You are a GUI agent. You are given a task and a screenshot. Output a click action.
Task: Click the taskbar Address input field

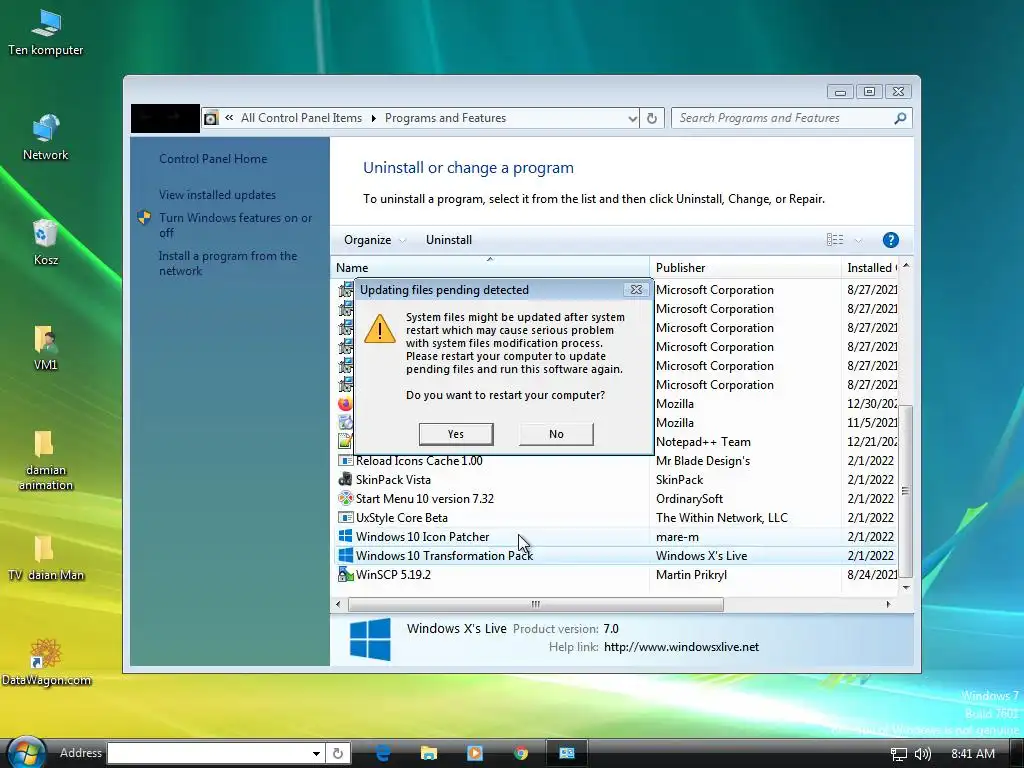209,754
